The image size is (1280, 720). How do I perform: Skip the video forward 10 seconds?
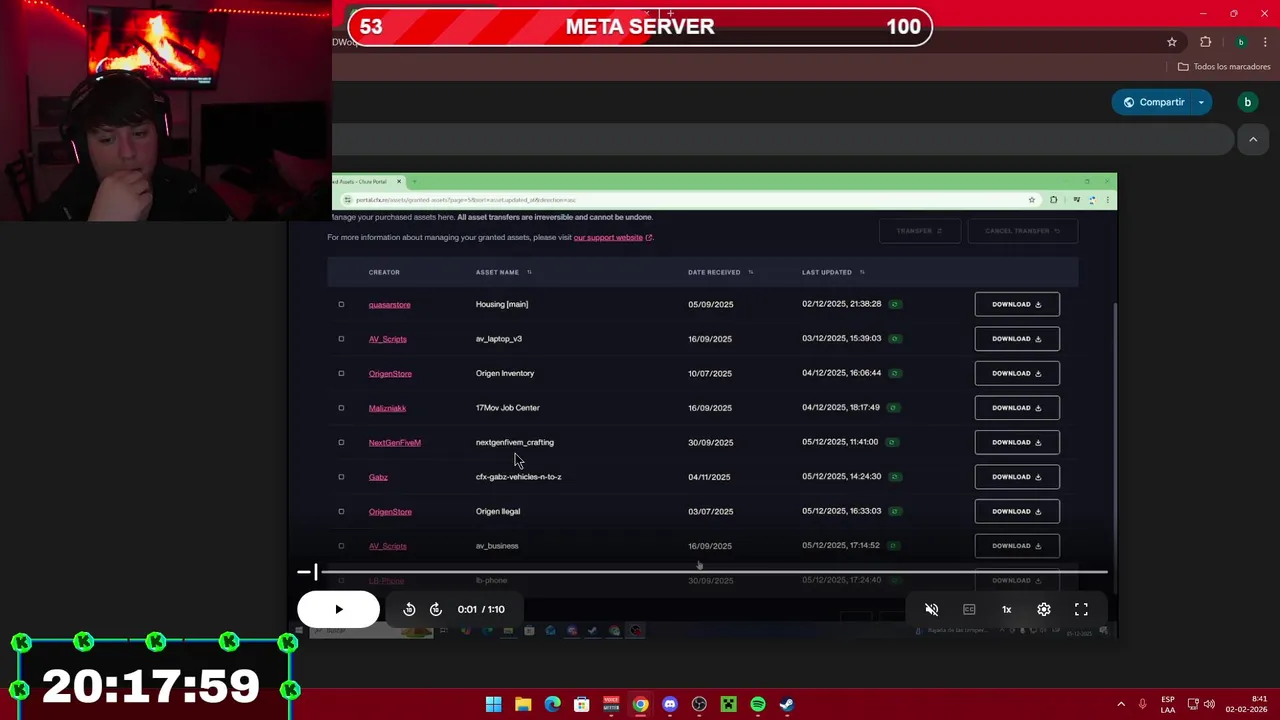pos(436,609)
